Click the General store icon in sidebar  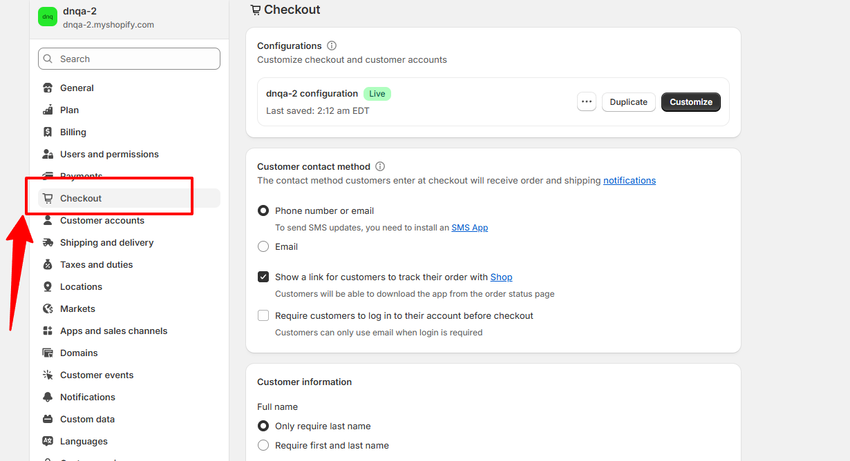[x=48, y=88]
